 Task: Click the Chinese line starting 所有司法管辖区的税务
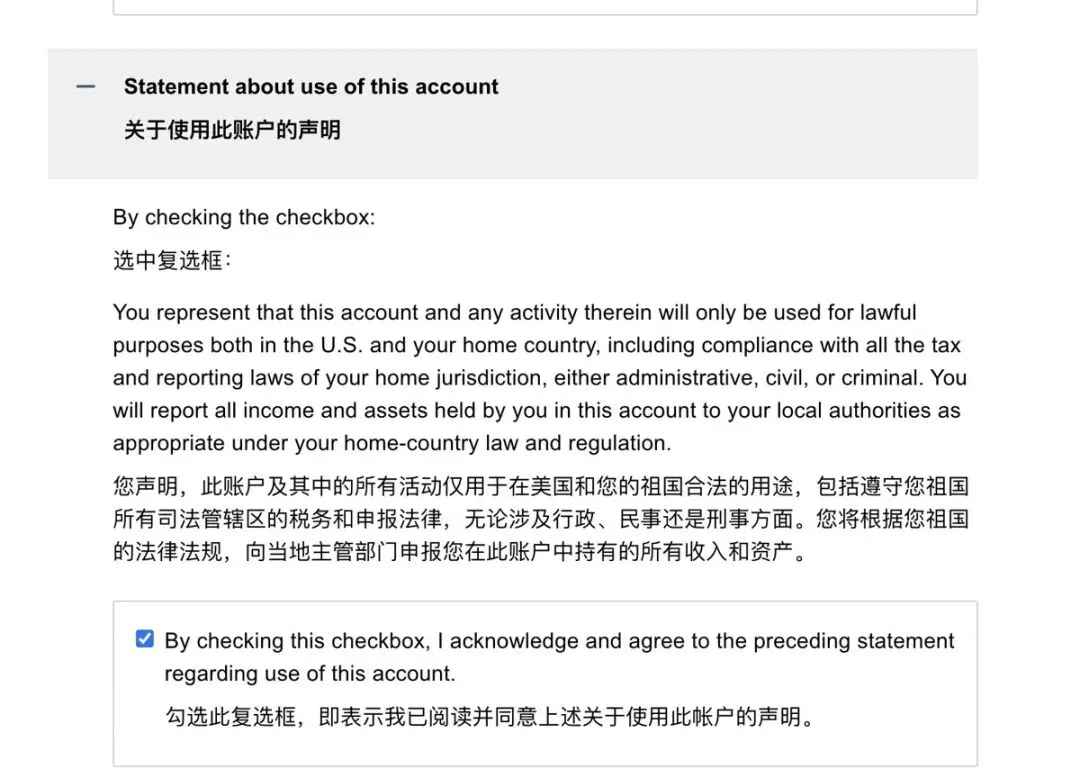(541, 519)
